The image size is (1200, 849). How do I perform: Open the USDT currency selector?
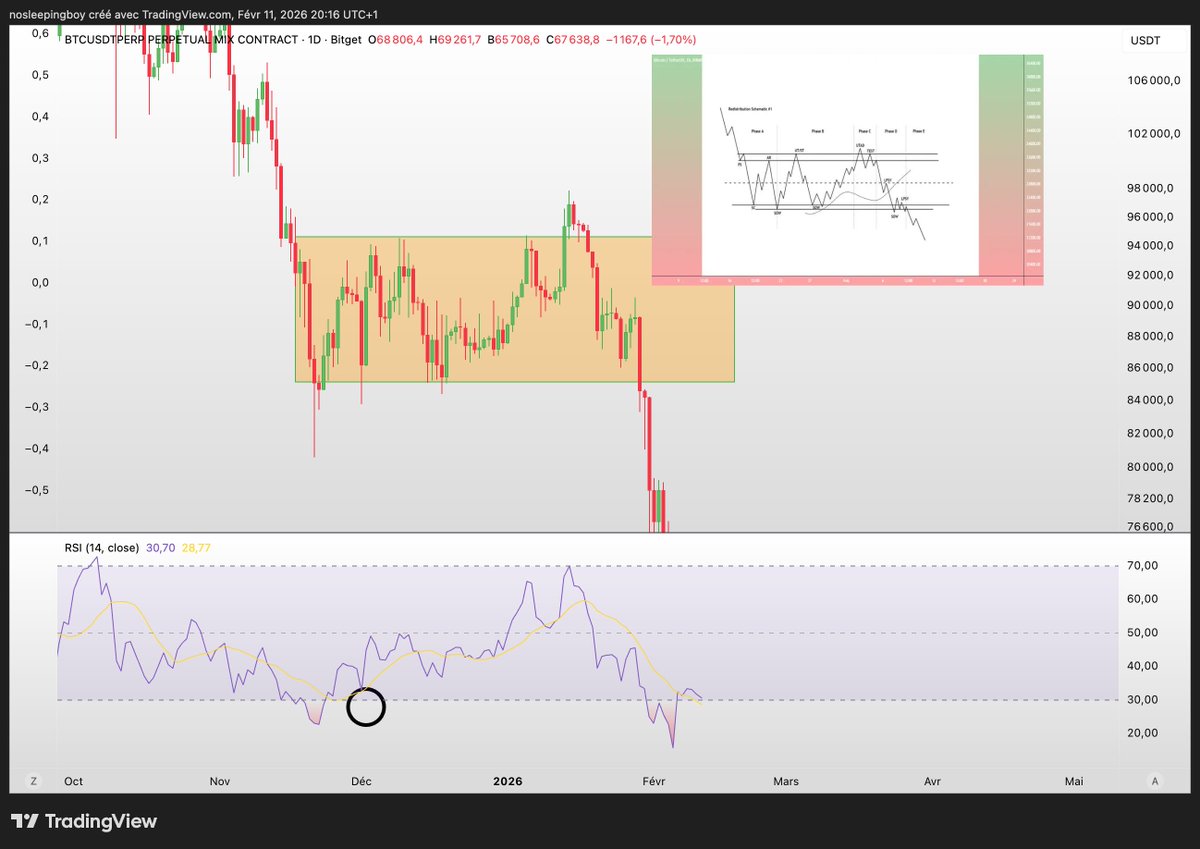1148,40
